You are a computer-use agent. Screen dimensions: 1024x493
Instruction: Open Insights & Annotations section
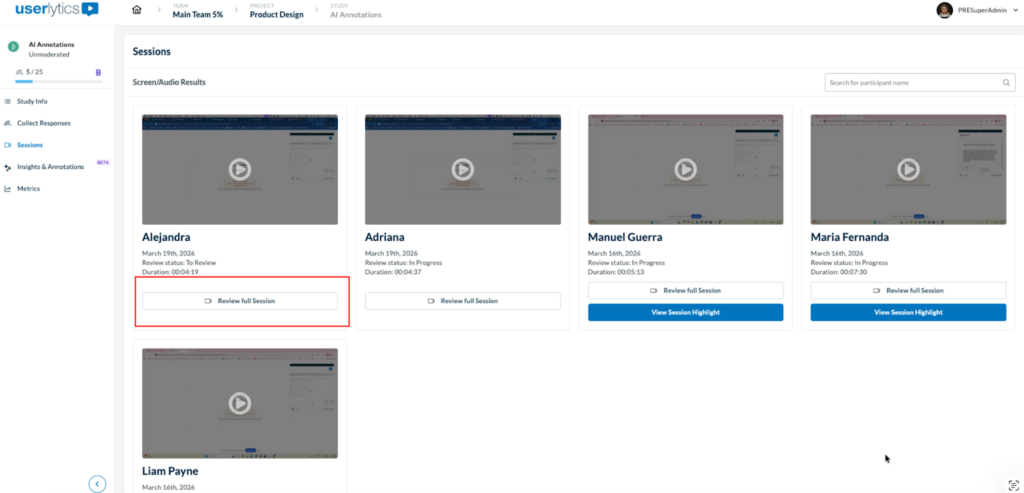pos(50,167)
